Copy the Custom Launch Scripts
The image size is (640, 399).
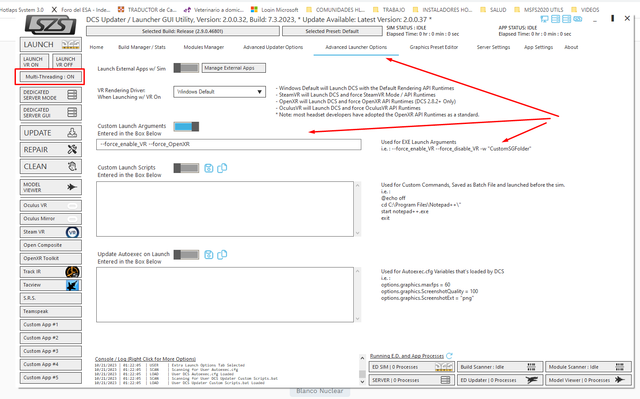click(222, 168)
